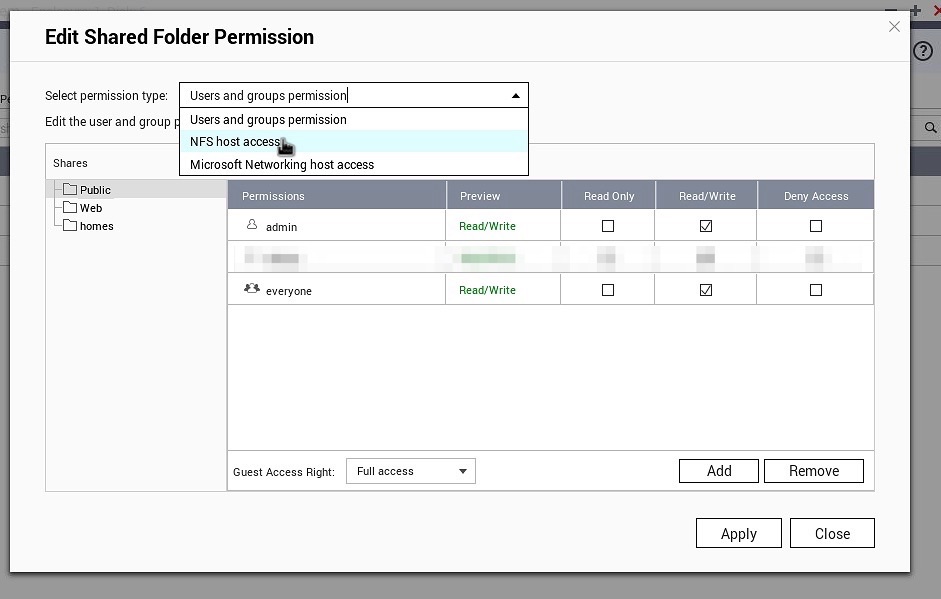The height and width of the screenshot is (599, 941).
Task: Enable Read Only for admin
Action: (x=608, y=226)
